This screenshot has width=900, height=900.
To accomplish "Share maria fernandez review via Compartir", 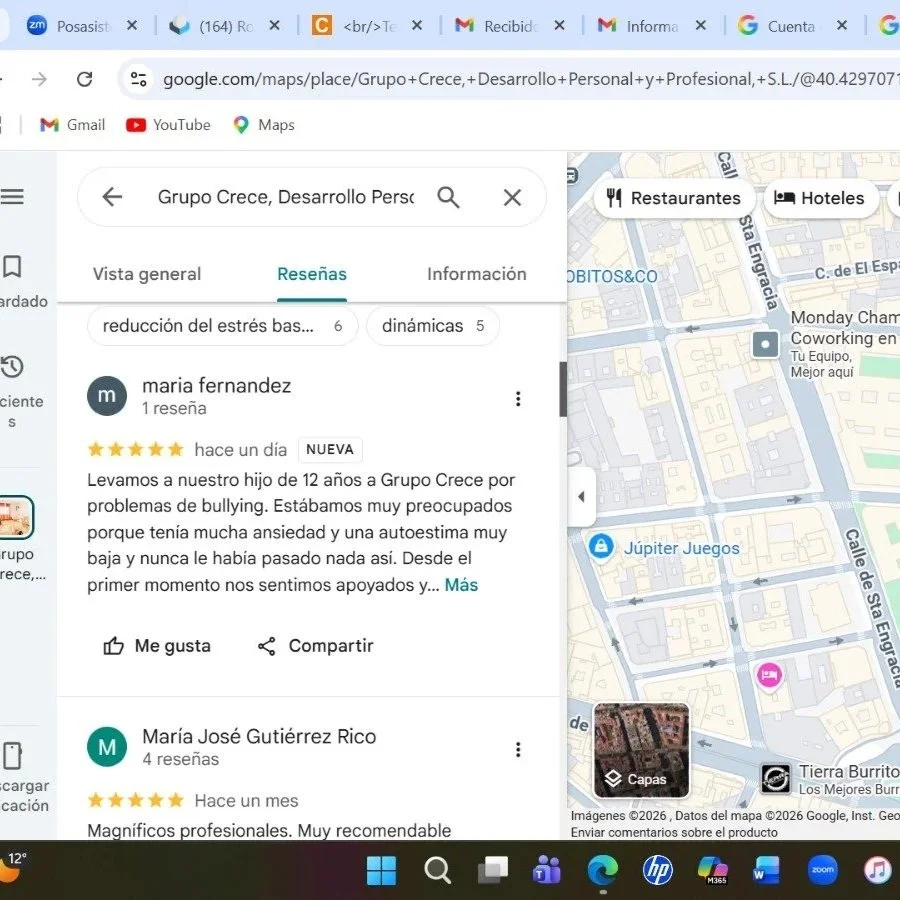I will pos(315,646).
